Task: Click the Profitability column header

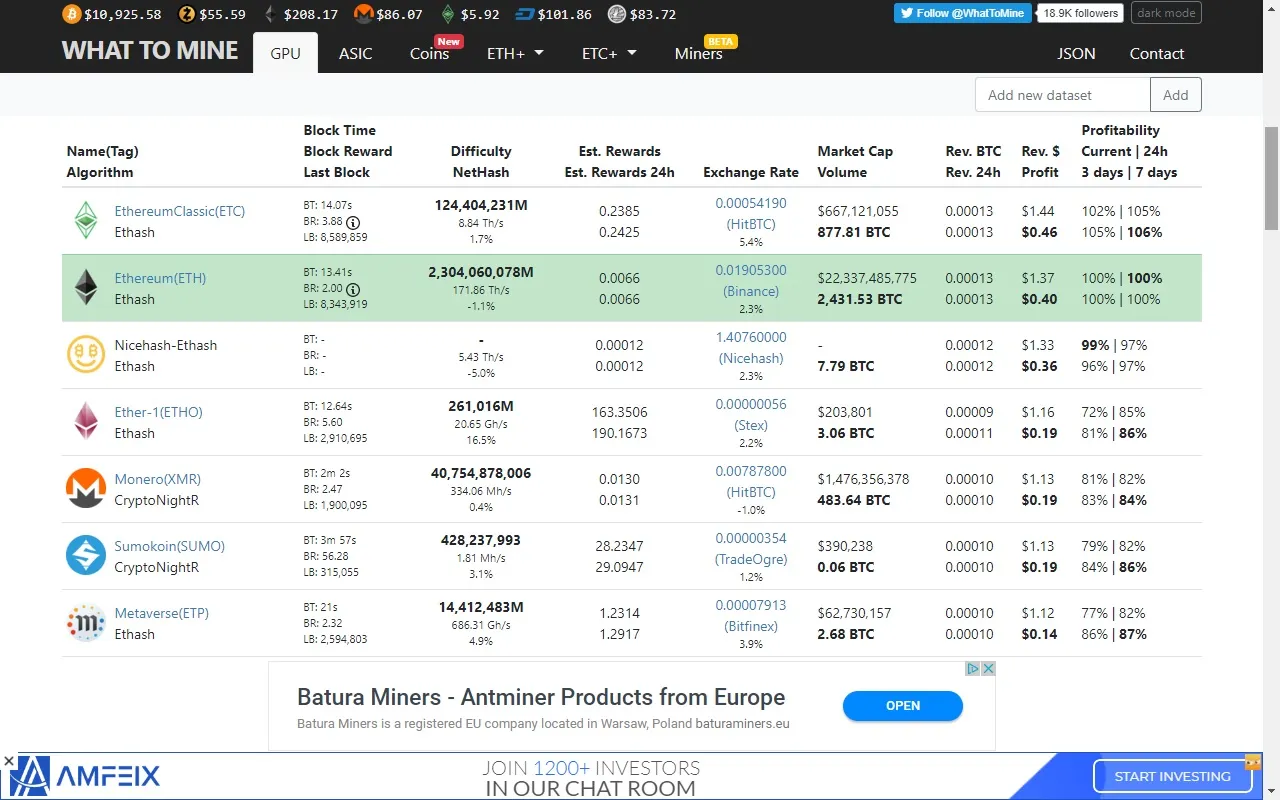Action: (x=1120, y=130)
